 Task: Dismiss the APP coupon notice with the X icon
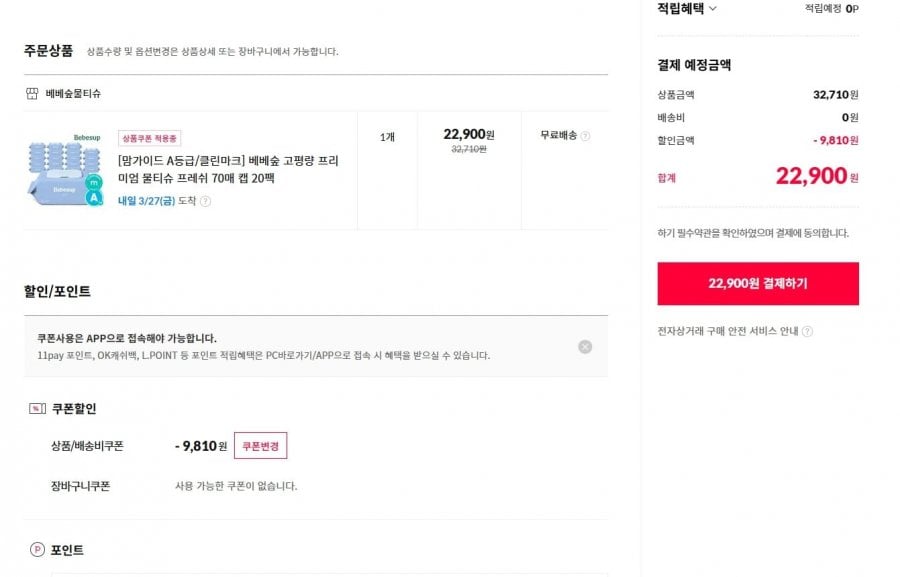(x=585, y=347)
